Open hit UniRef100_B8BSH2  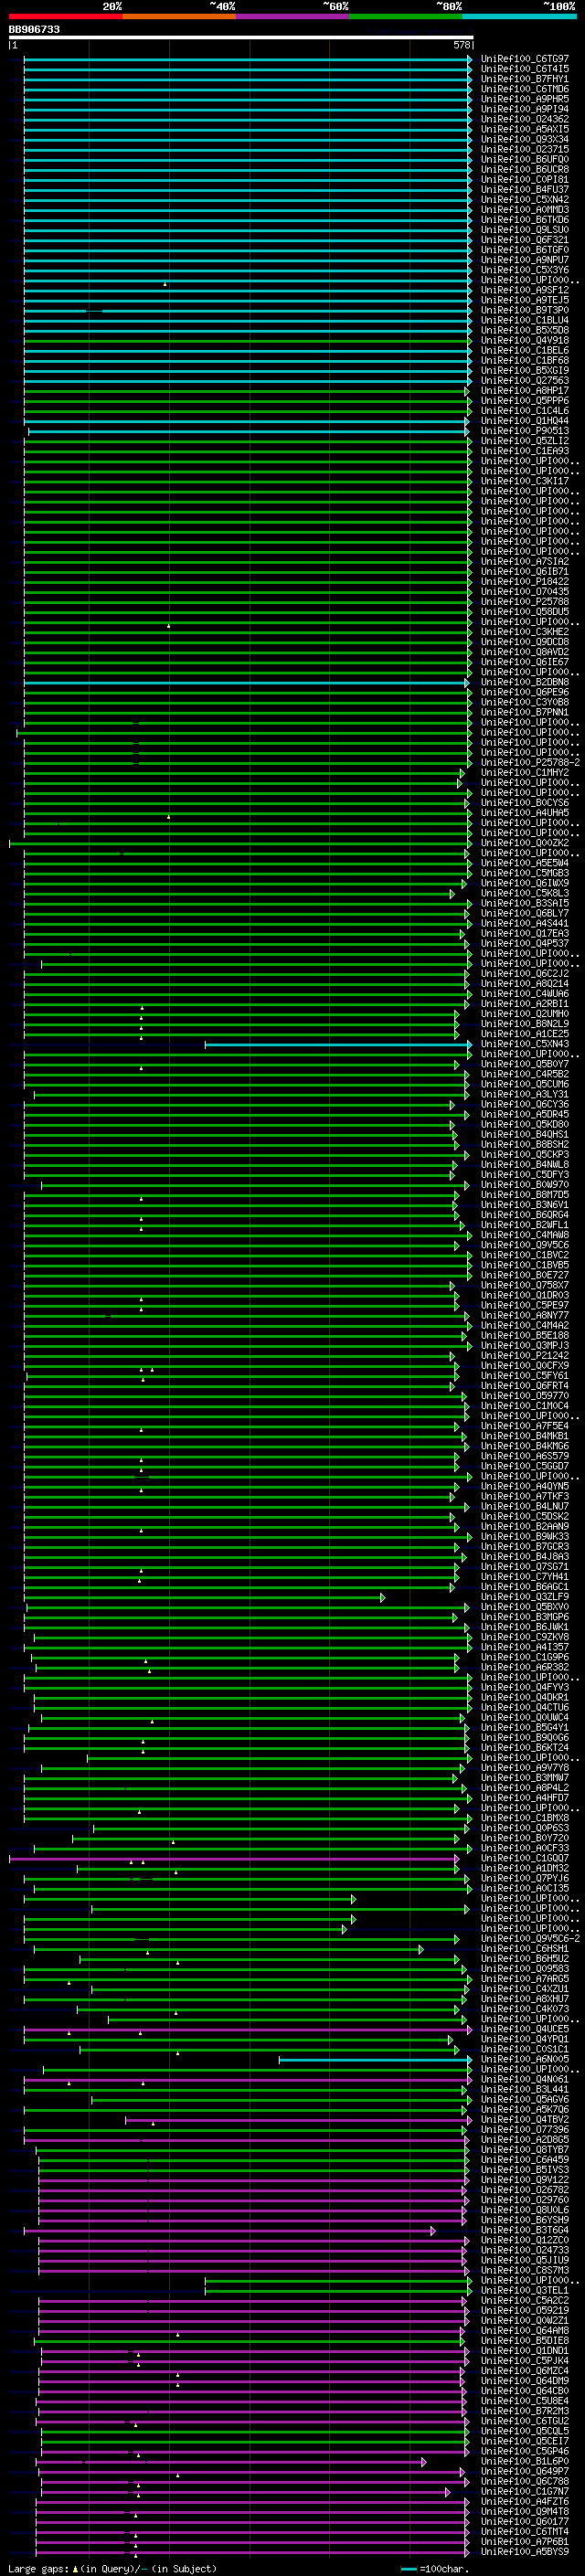[x=524, y=1144]
